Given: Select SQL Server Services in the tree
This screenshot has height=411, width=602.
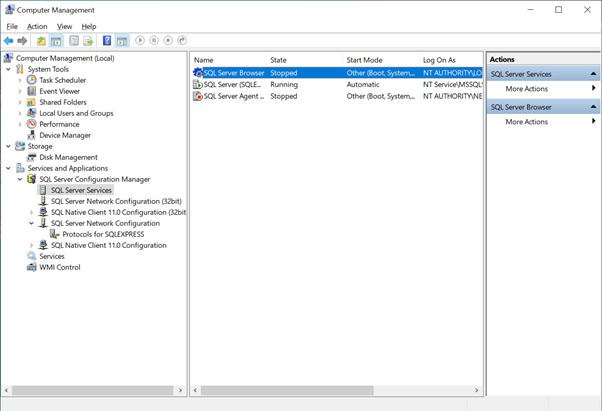Looking at the screenshot, I should (x=81, y=190).
